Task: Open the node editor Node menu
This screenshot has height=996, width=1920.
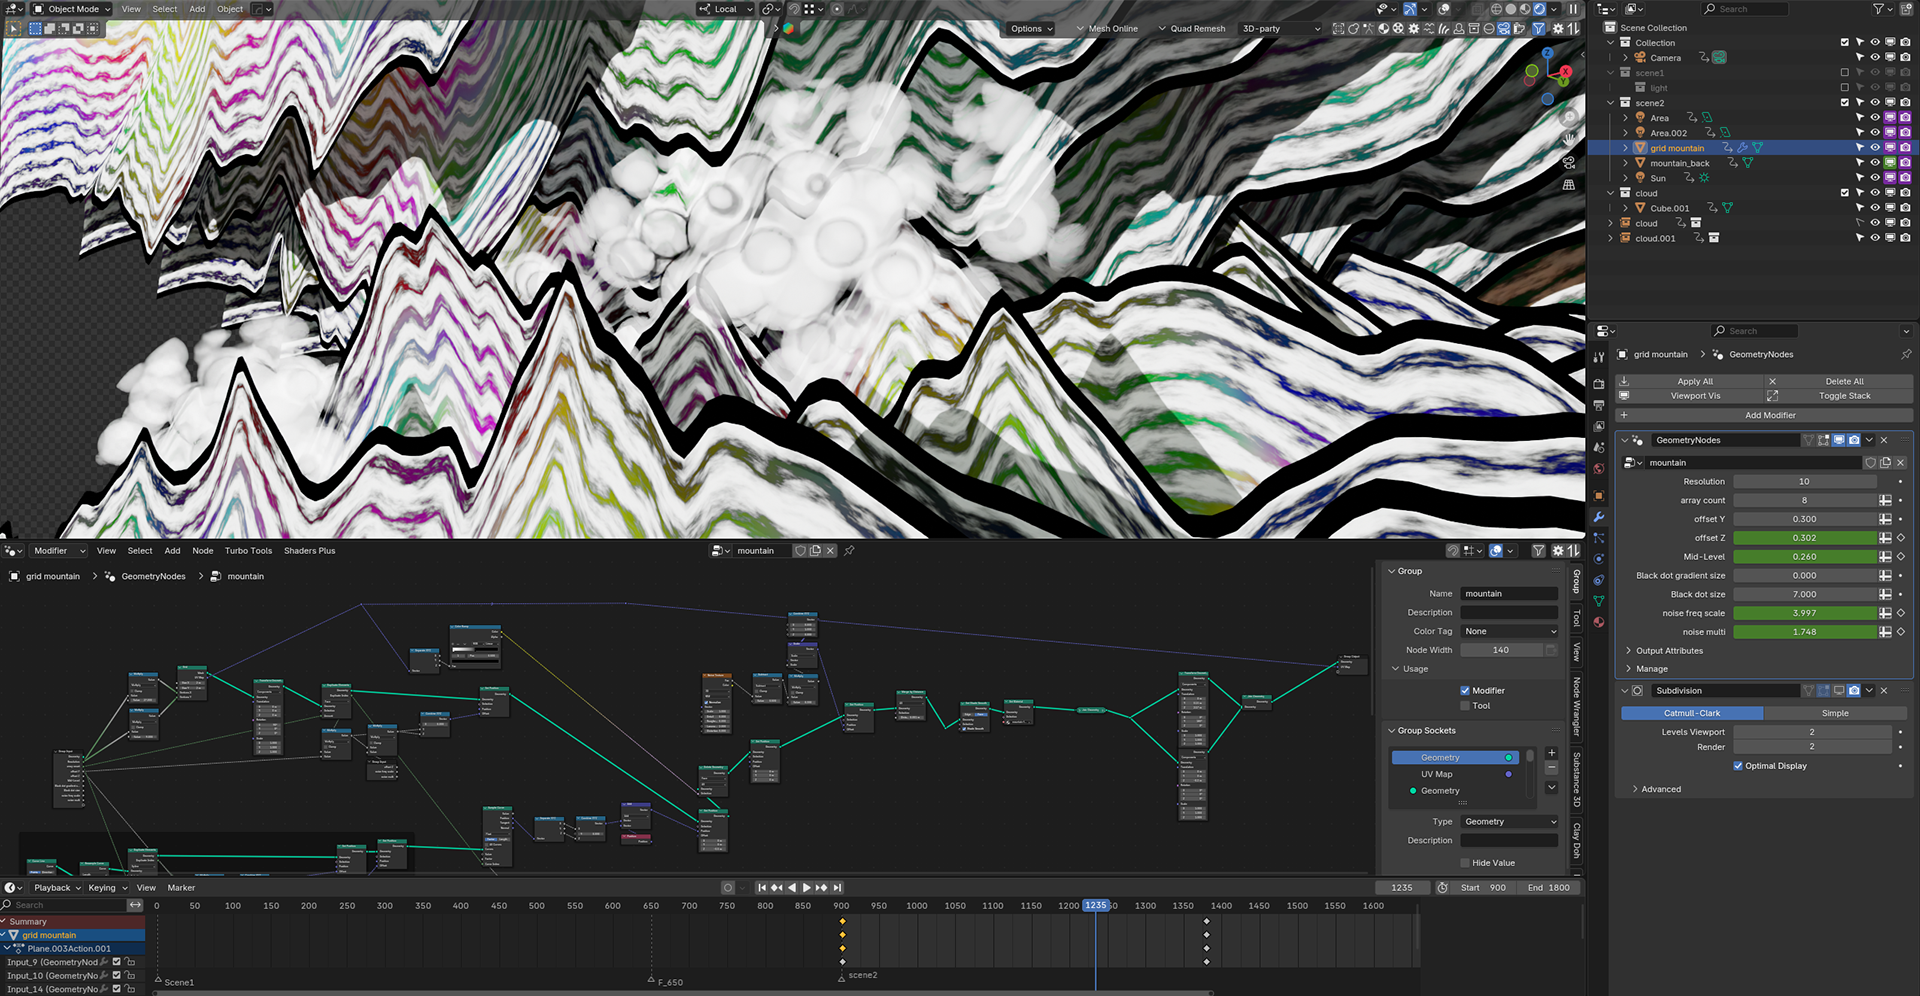Action: (x=203, y=551)
